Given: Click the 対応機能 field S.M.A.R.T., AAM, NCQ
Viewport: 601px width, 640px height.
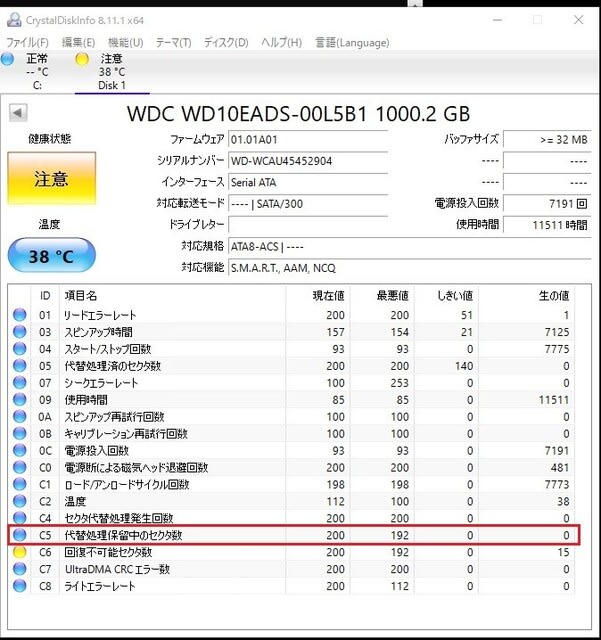Looking at the screenshot, I should [x=410, y=268].
